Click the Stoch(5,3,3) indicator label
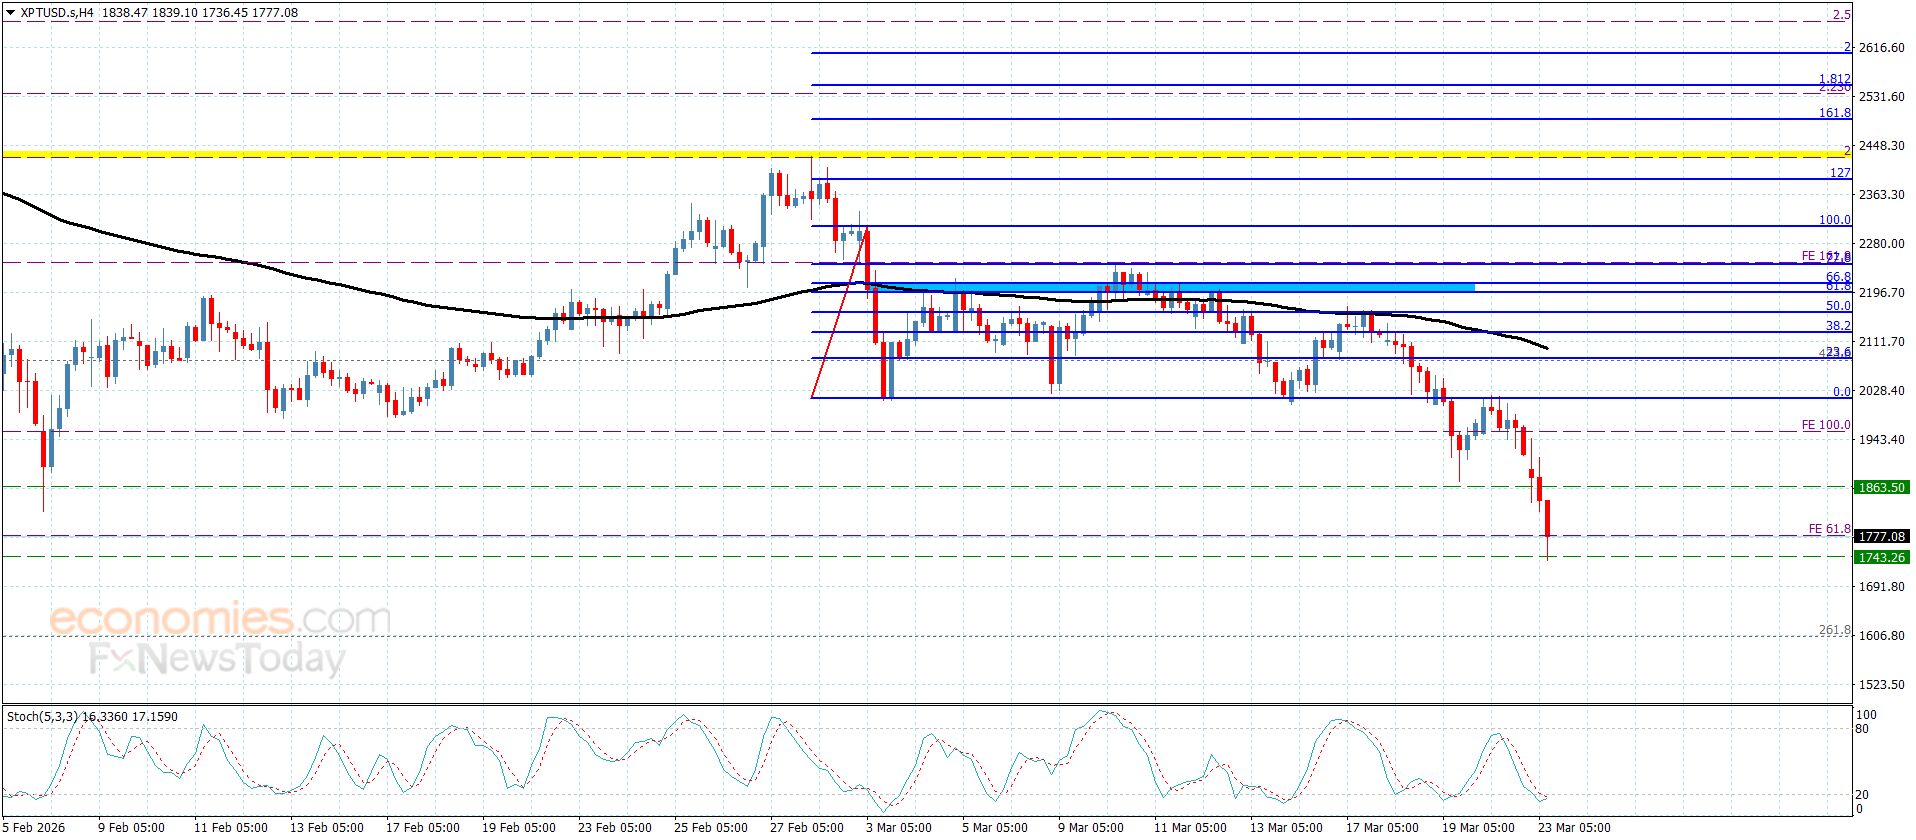Image resolution: width=1916 pixels, height=840 pixels. [46, 717]
